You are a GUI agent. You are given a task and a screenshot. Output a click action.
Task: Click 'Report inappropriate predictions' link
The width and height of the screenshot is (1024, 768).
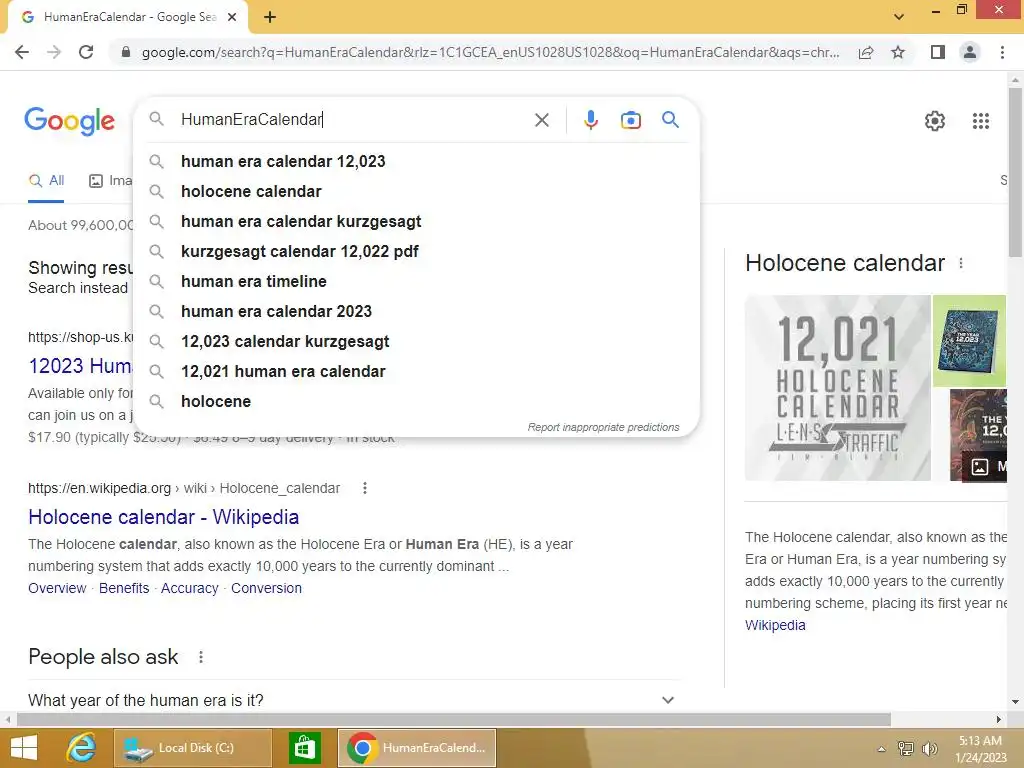(x=603, y=427)
